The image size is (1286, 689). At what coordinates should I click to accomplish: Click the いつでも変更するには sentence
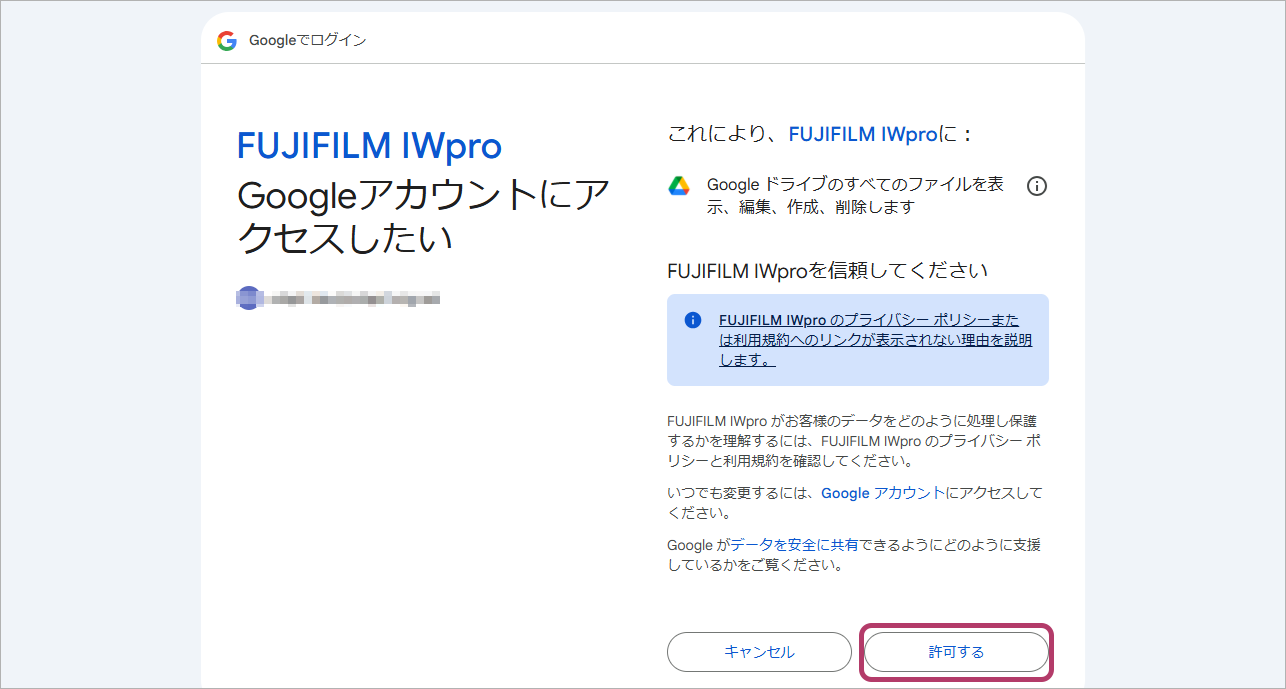[x=855, y=503]
